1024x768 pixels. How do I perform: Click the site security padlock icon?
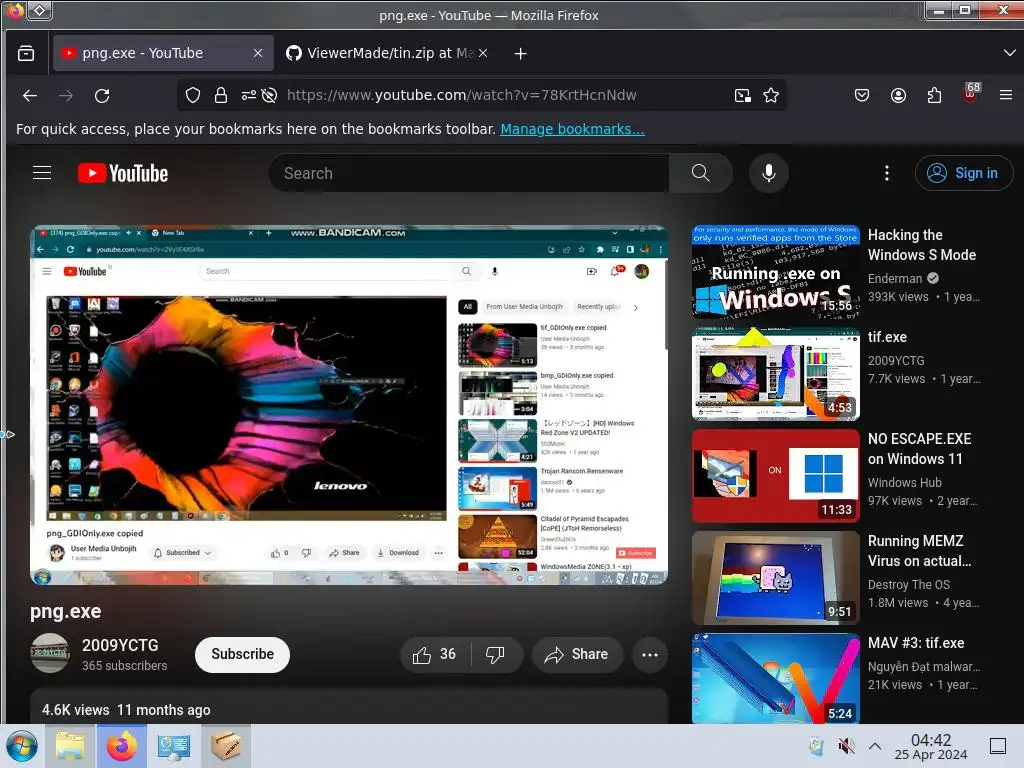point(221,95)
